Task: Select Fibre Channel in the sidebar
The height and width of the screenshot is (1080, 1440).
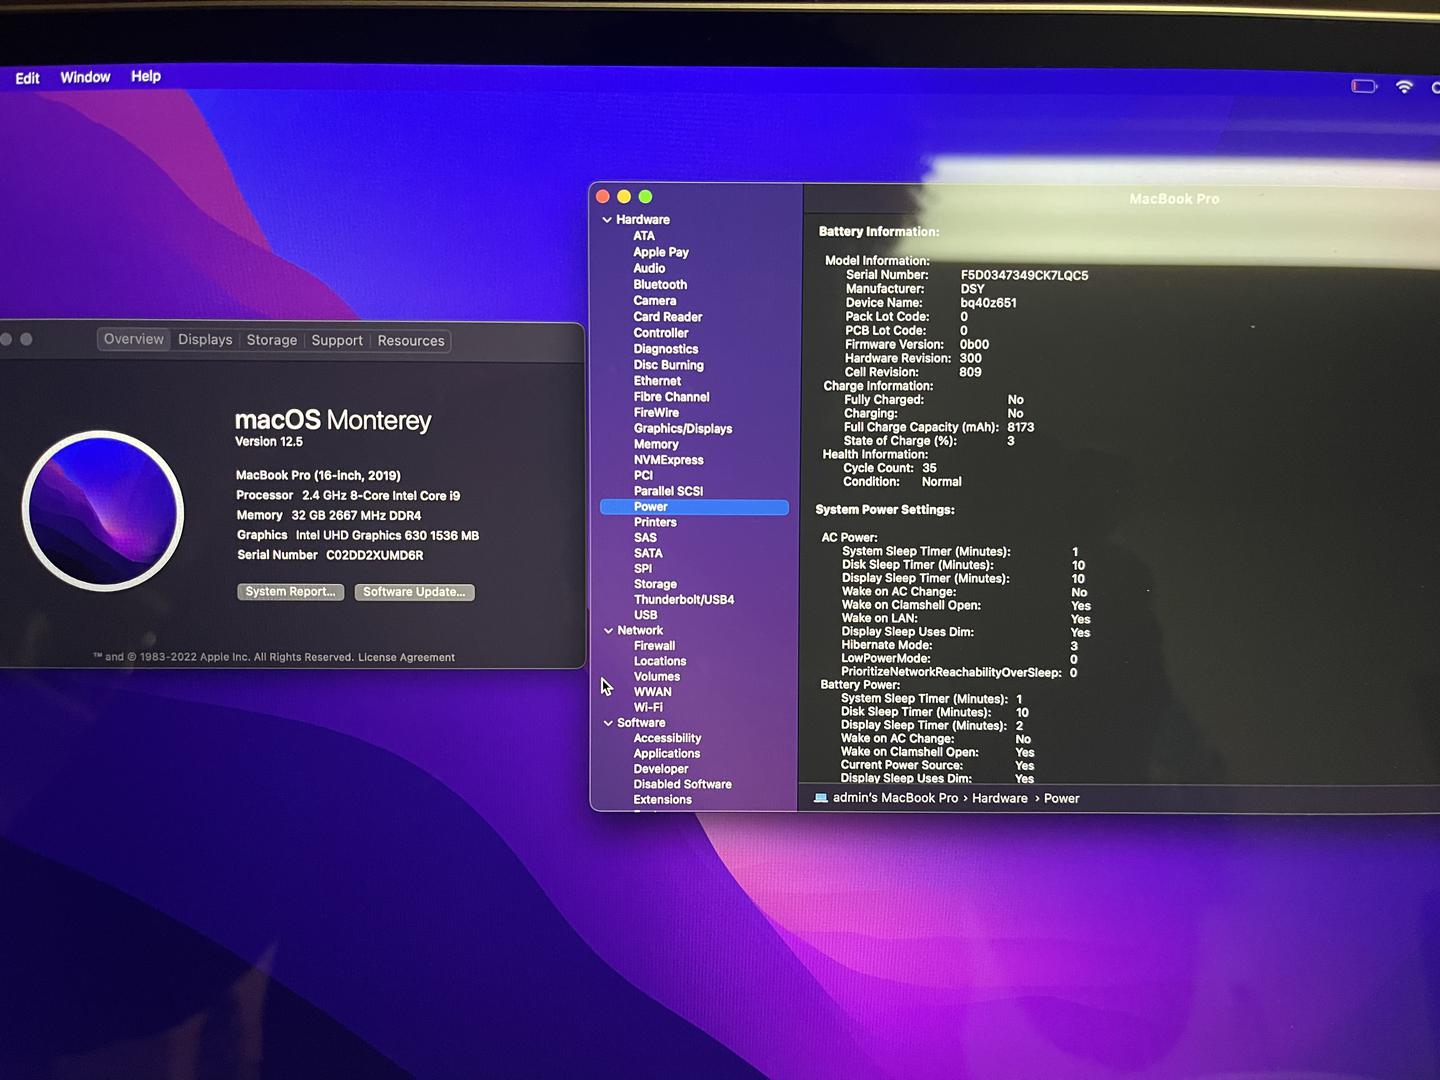Action: coord(672,397)
